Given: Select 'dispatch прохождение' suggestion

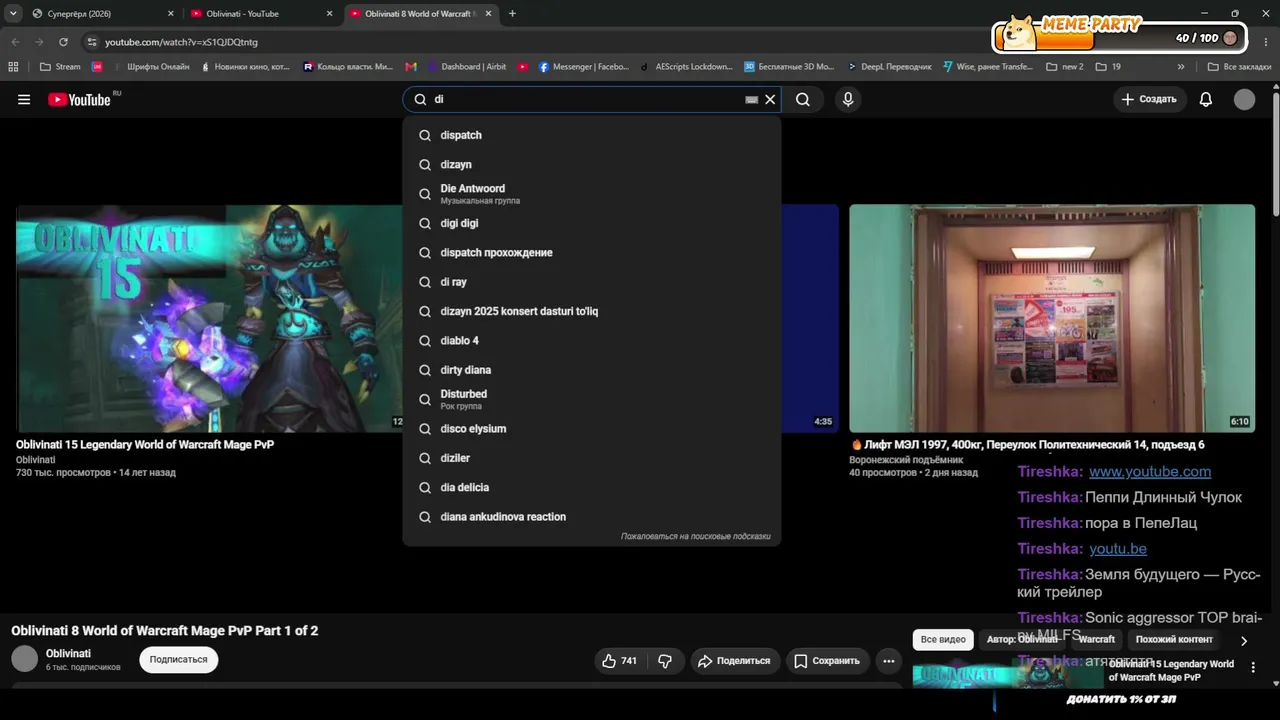Looking at the screenshot, I should (592, 252).
